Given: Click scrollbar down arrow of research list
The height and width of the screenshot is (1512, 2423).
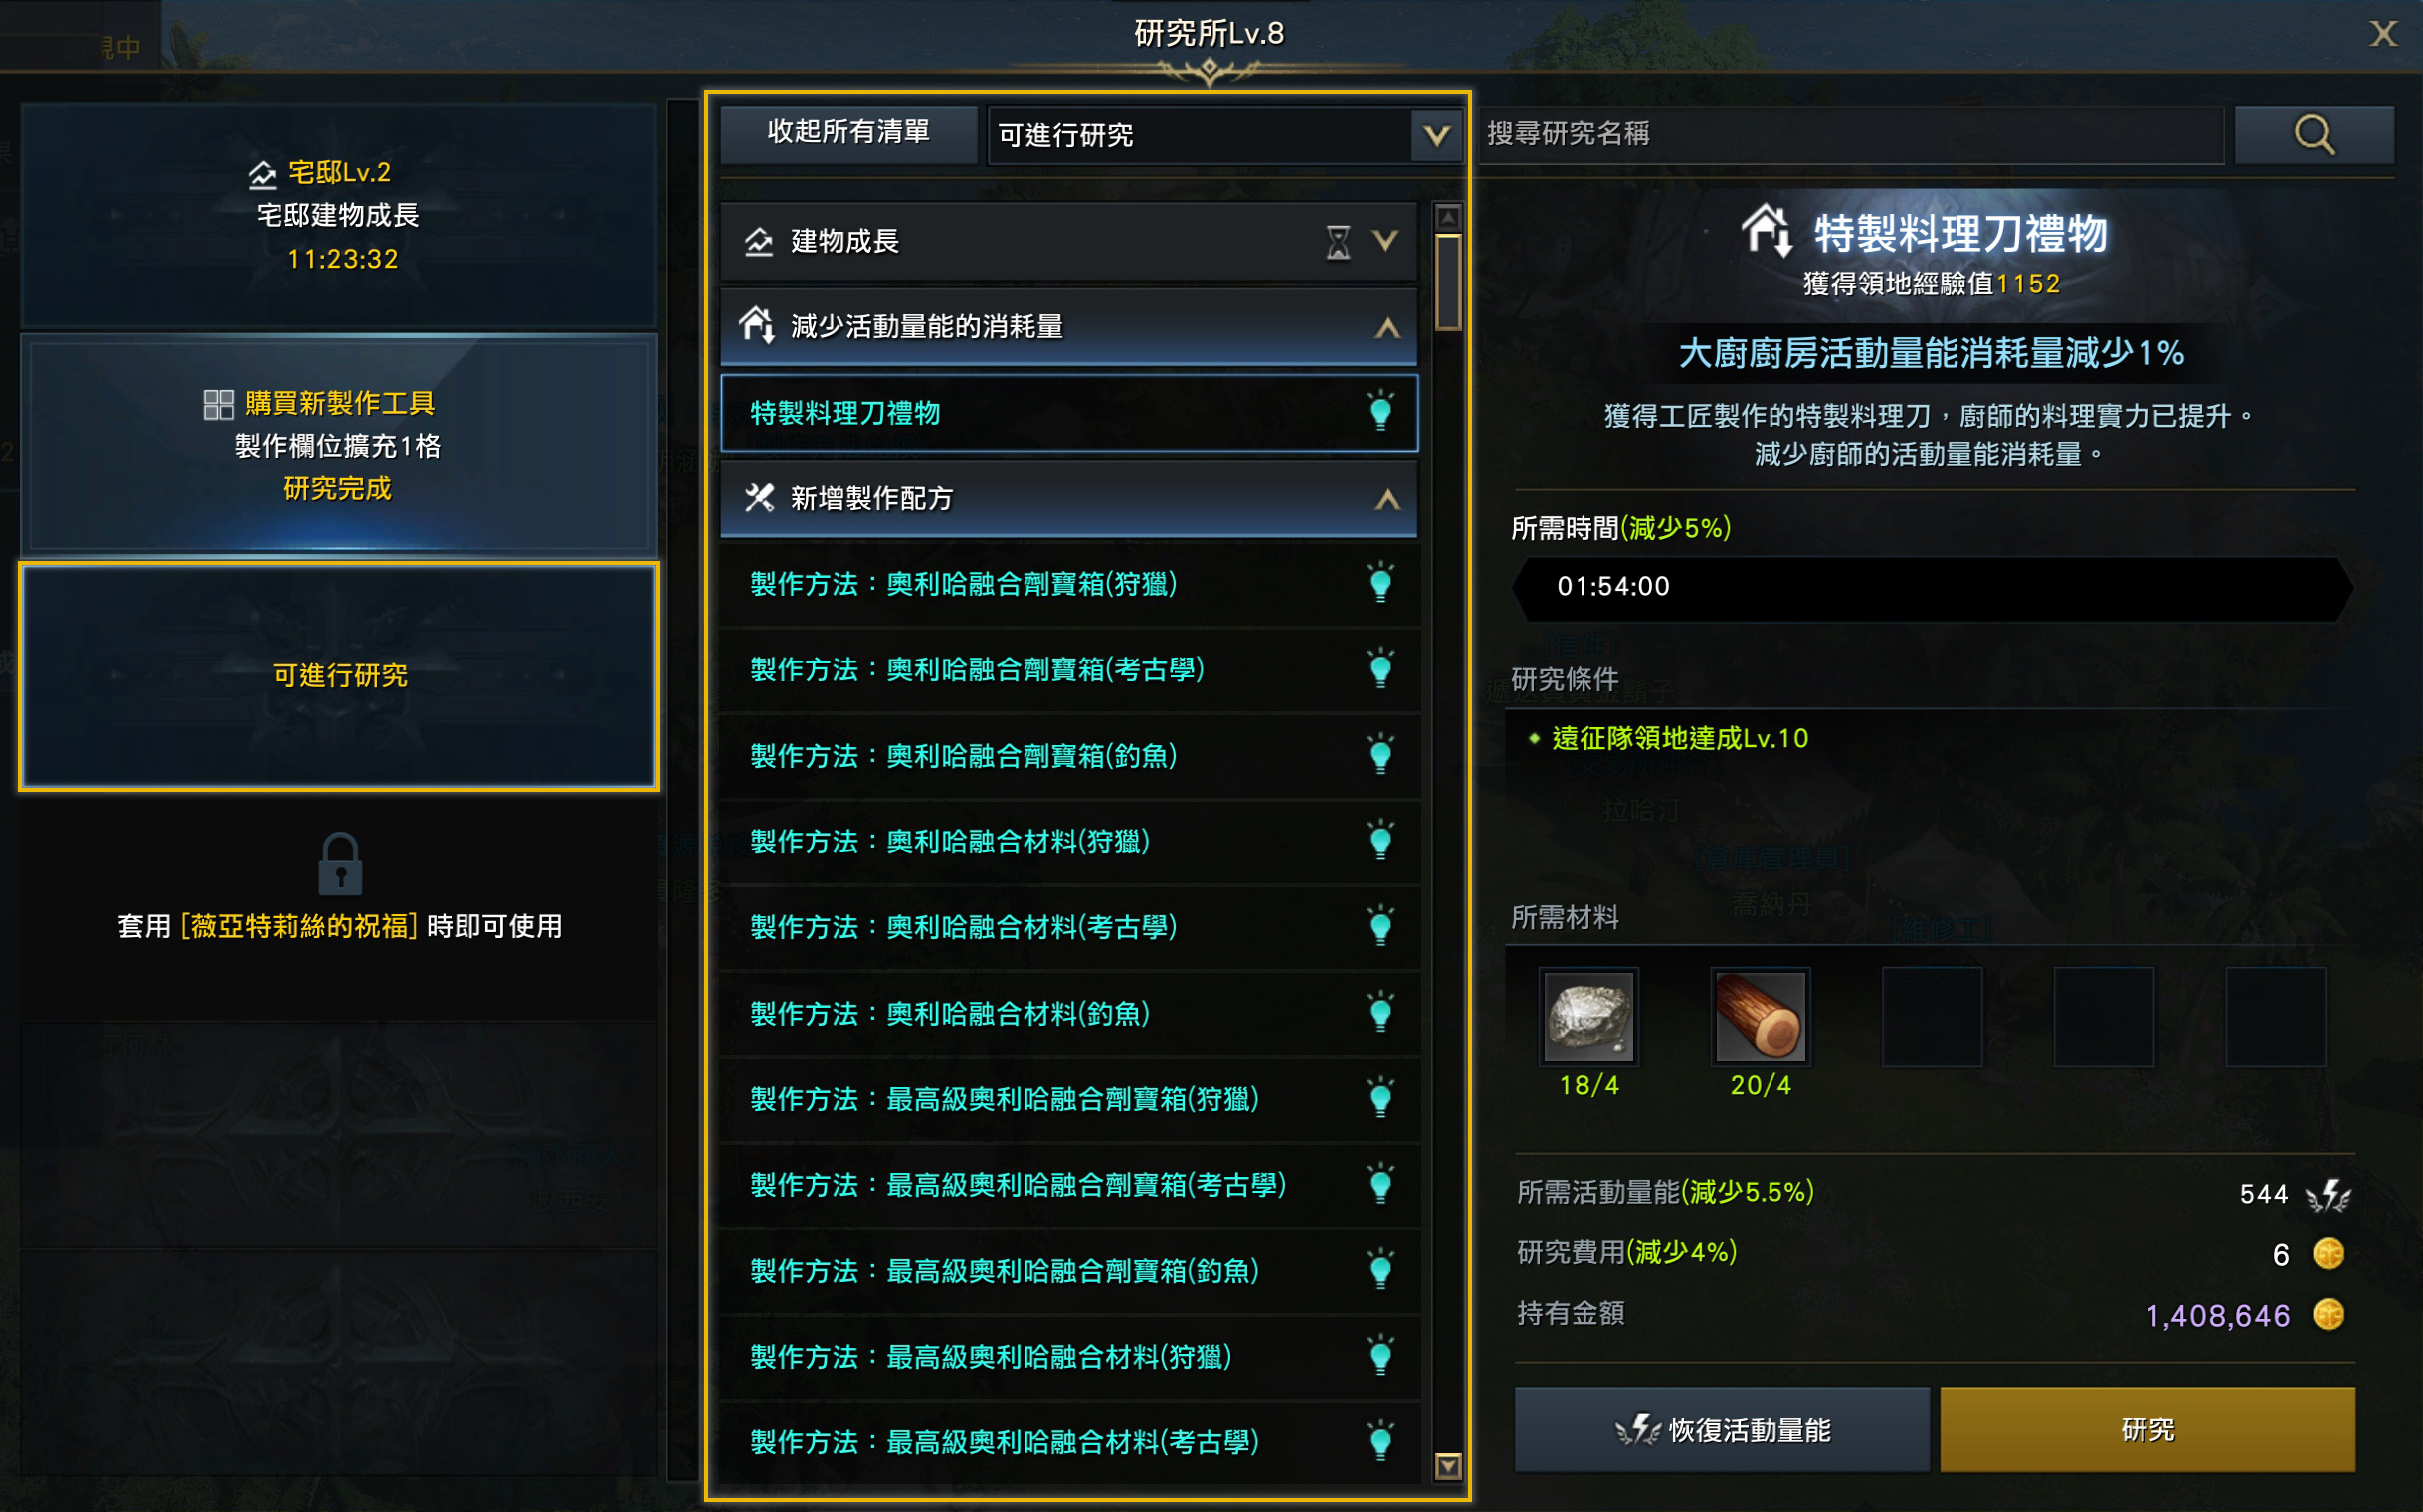Looking at the screenshot, I should (1448, 1467).
